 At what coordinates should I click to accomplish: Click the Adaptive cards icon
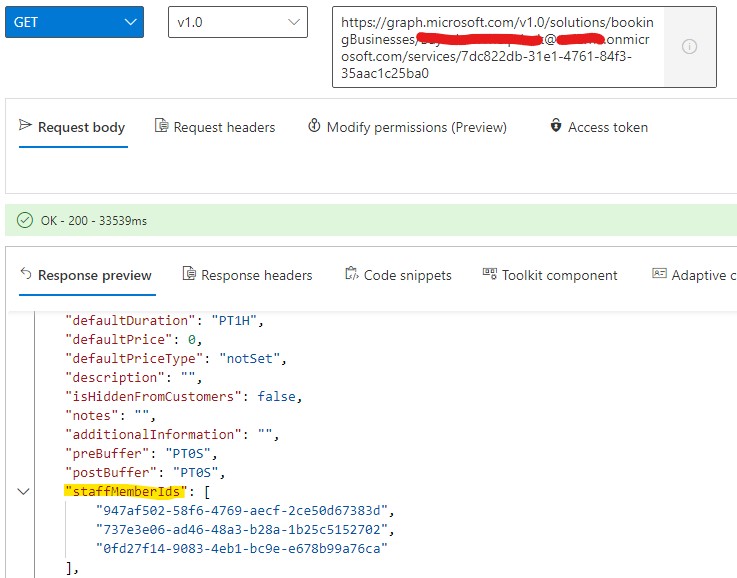[659, 273]
